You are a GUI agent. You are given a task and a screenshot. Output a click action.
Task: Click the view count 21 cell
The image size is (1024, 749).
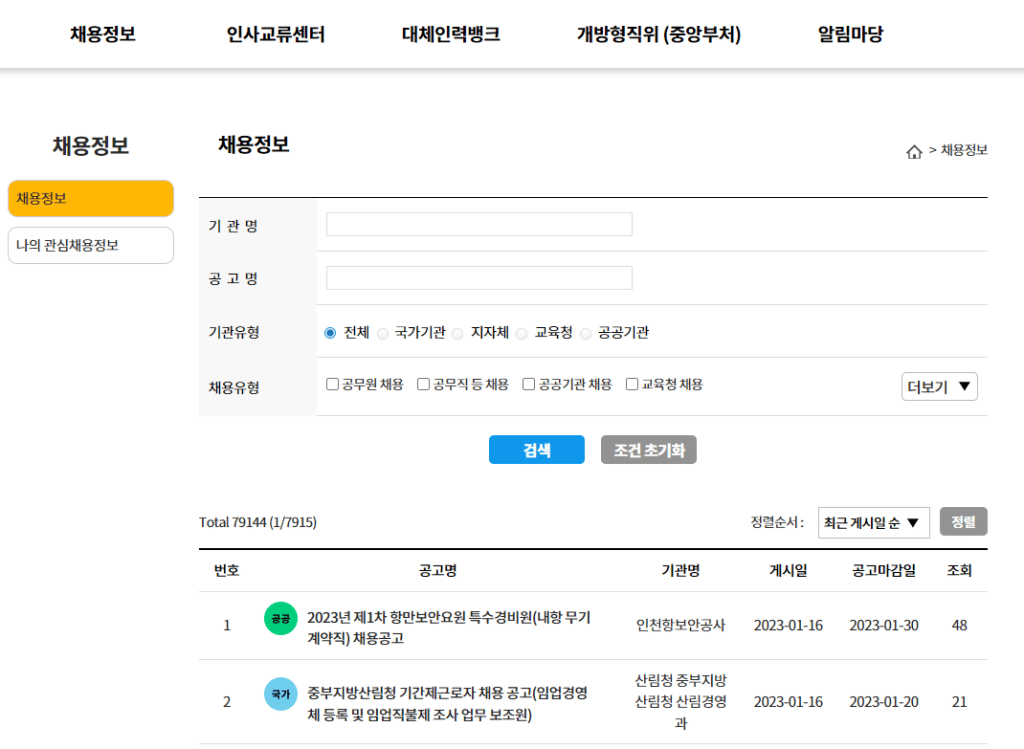959,702
